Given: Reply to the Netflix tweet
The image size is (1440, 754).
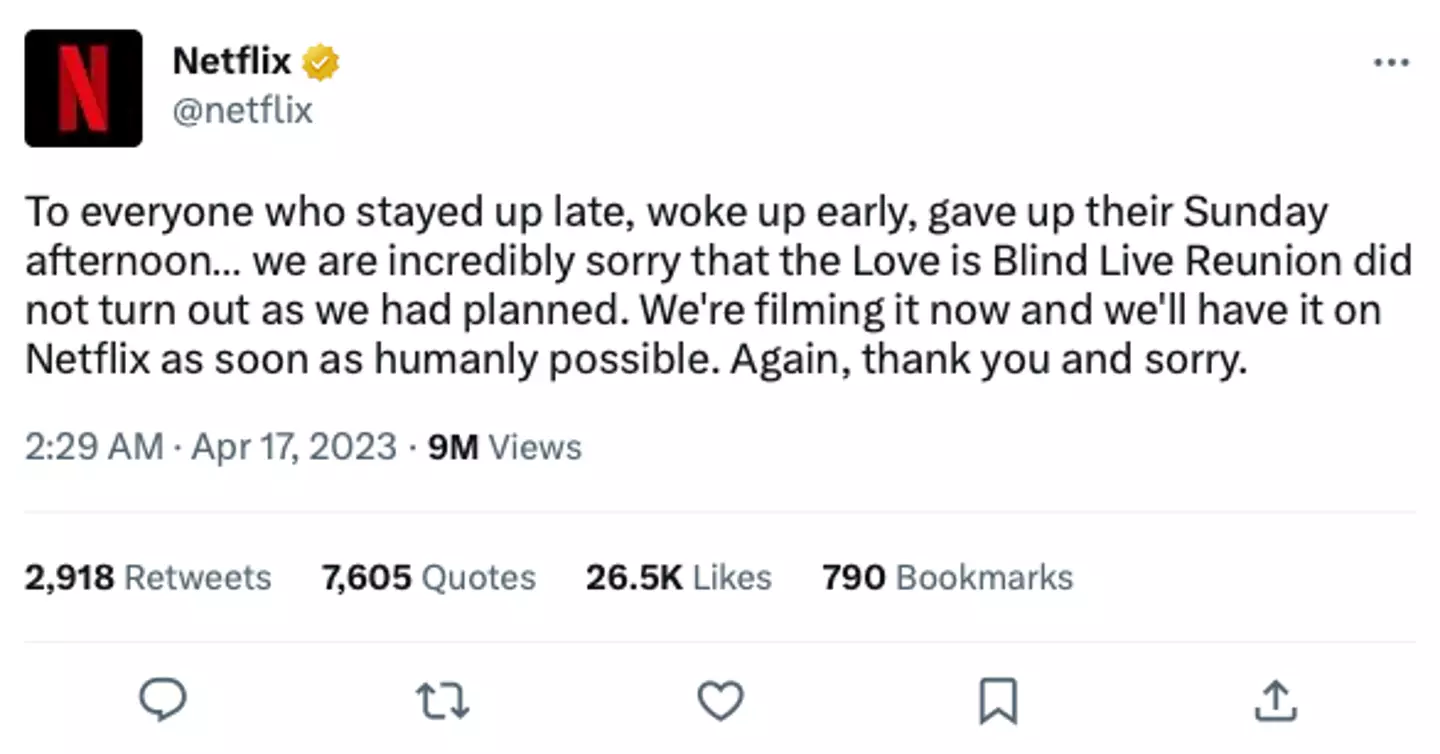Looking at the screenshot, I should [x=162, y=700].
